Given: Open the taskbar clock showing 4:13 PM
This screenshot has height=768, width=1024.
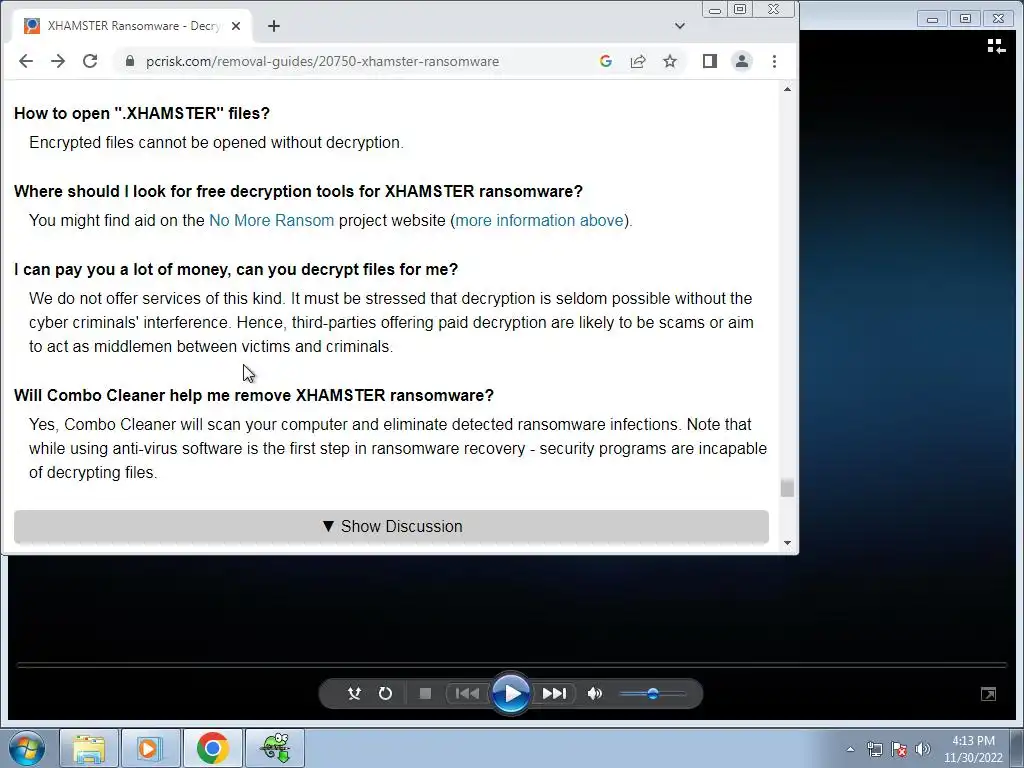Looking at the screenshot, I should point(973,749).
